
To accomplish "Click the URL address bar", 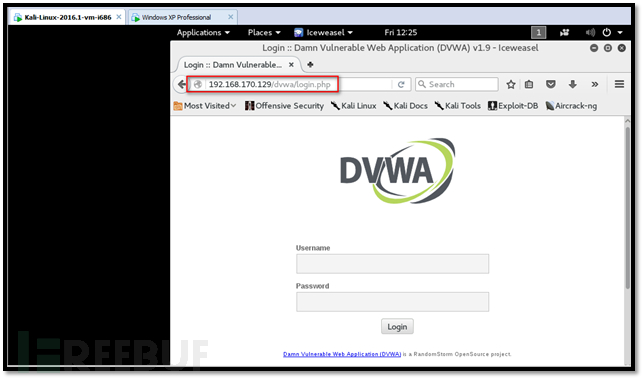I will (x=299, y=84).
